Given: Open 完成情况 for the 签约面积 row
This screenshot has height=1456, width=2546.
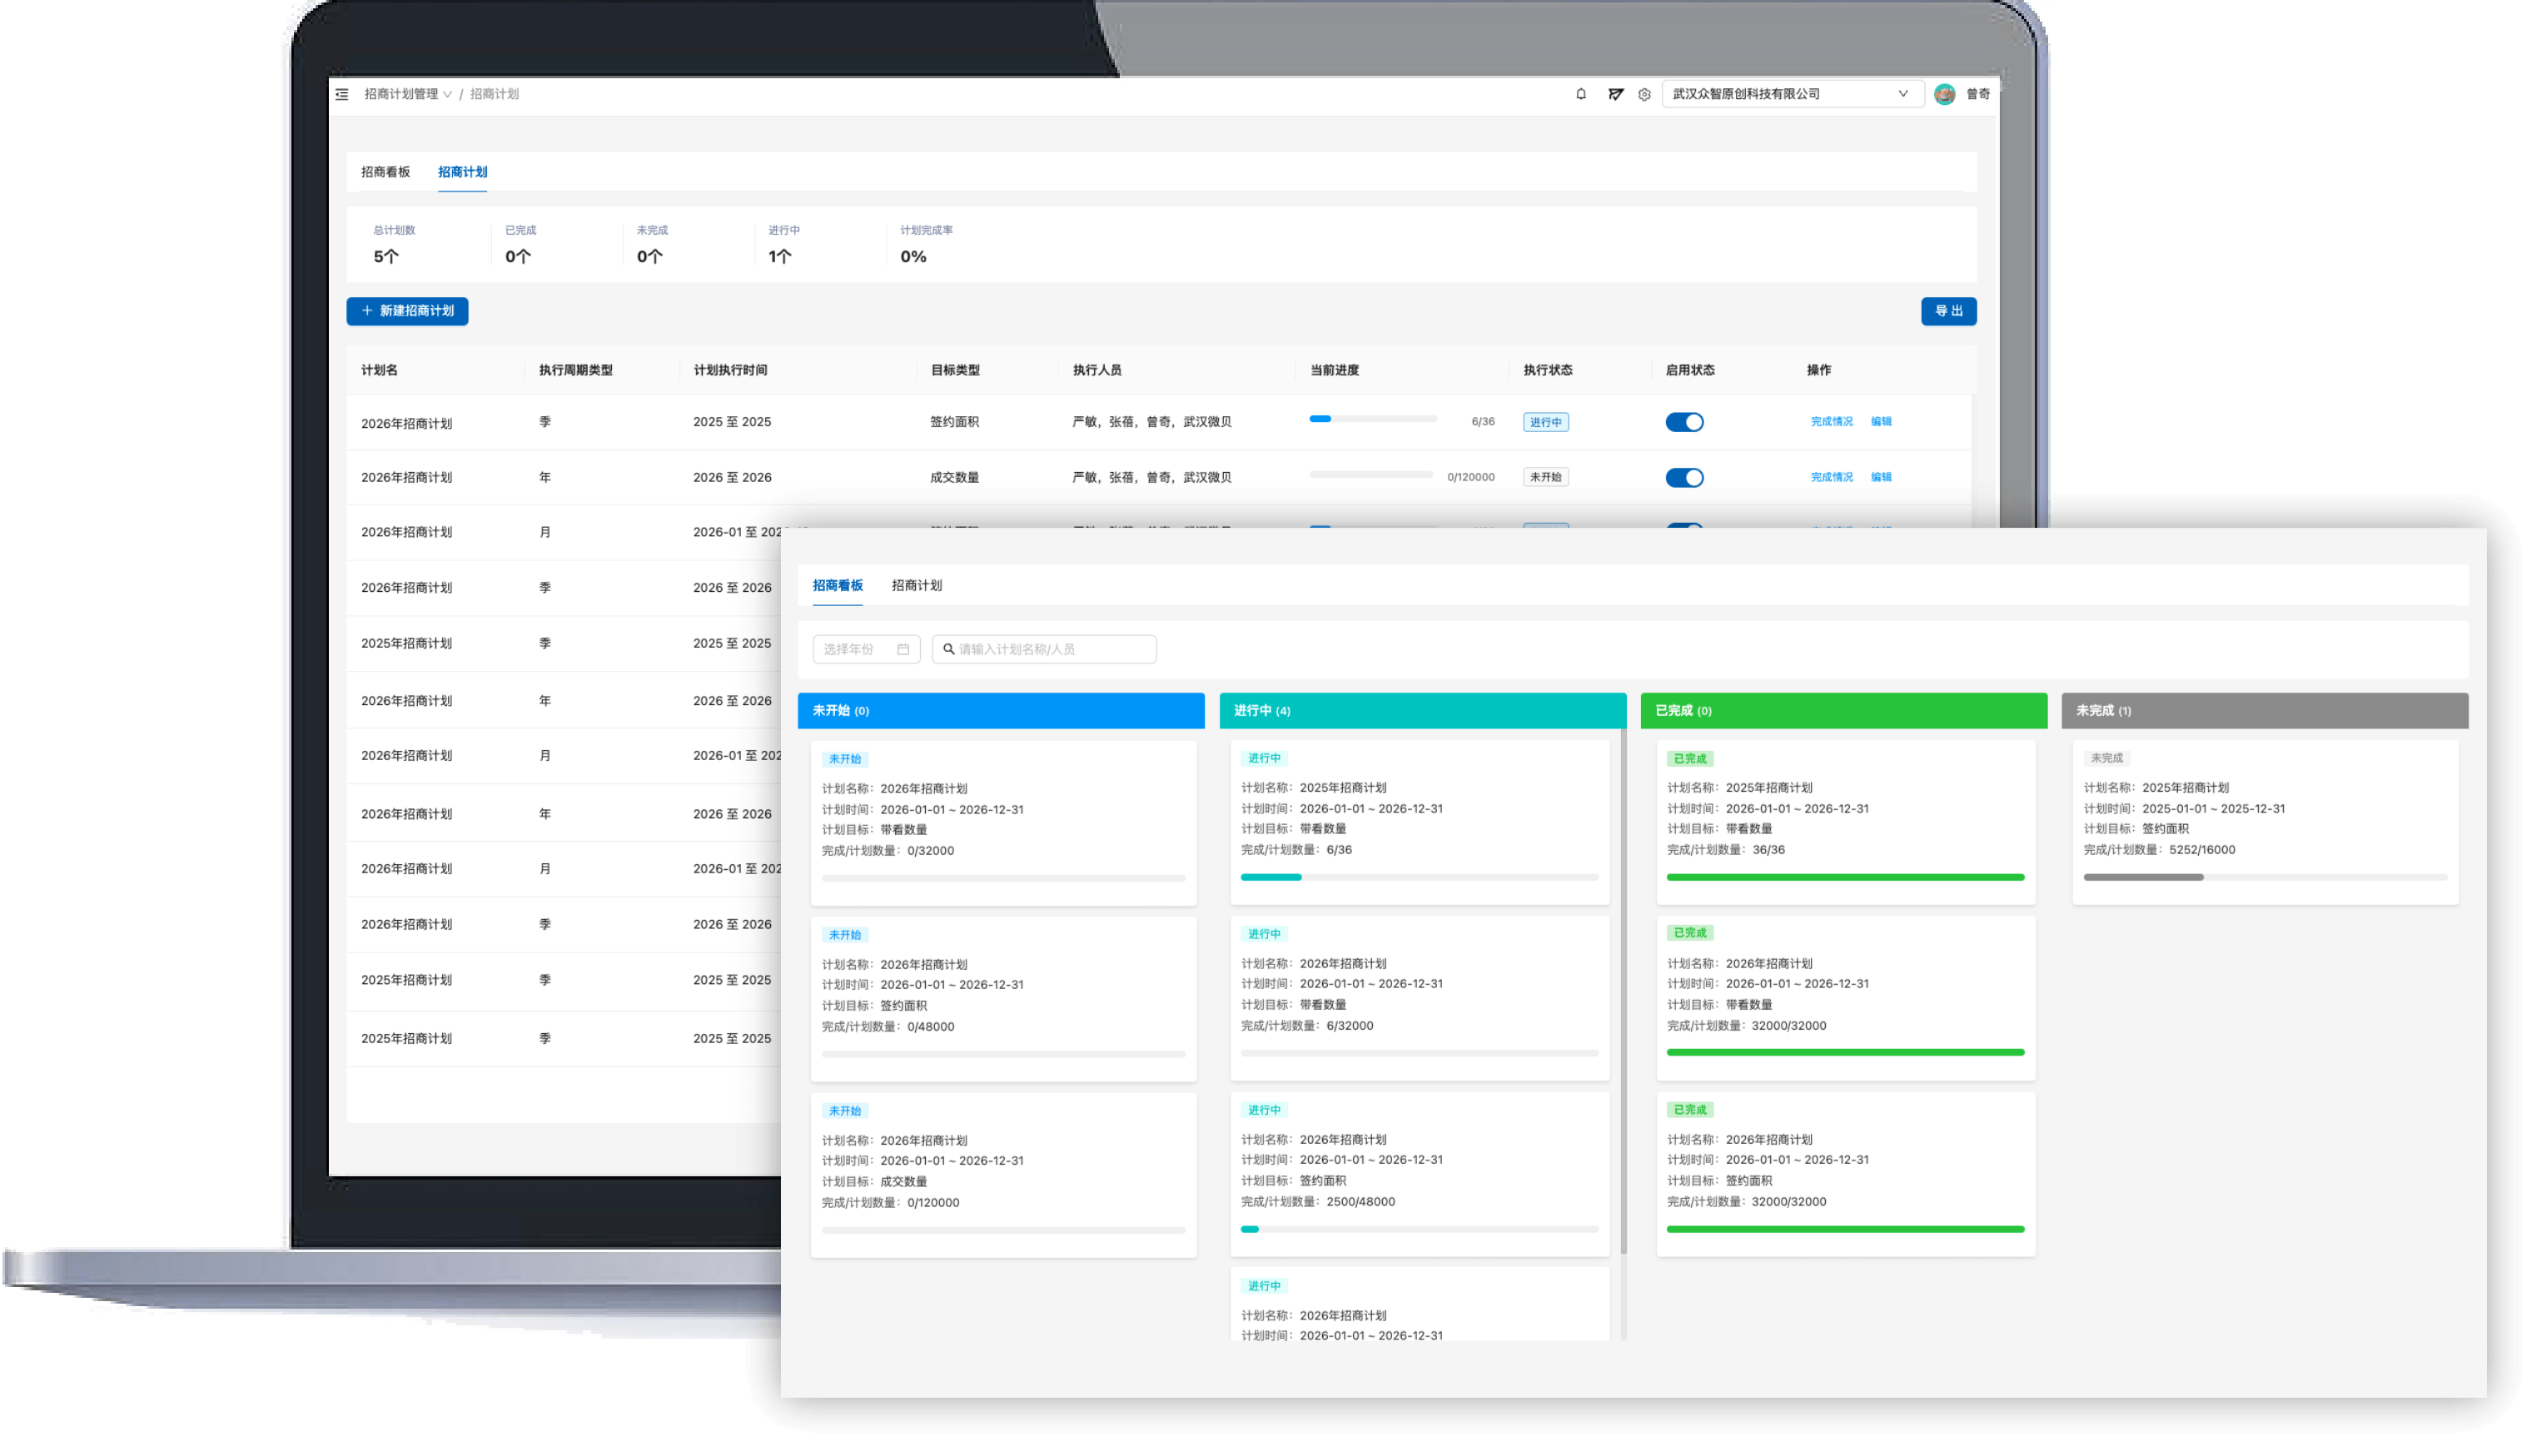Looking at the screenshot, I should 1831,422.
